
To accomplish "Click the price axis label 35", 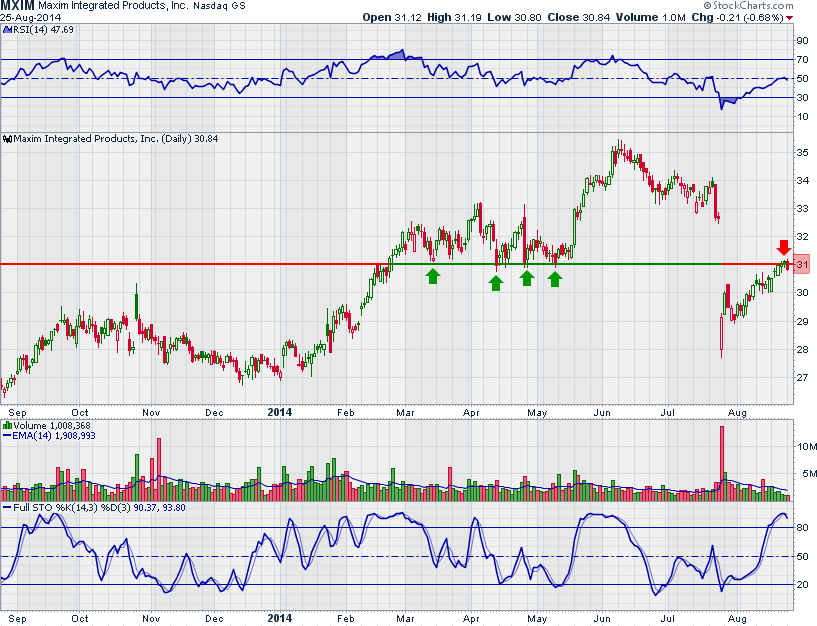I will (x=802, y=153).
